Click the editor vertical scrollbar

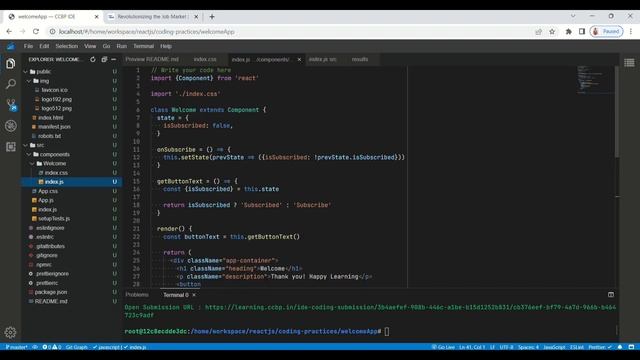[x=617, y=111]
